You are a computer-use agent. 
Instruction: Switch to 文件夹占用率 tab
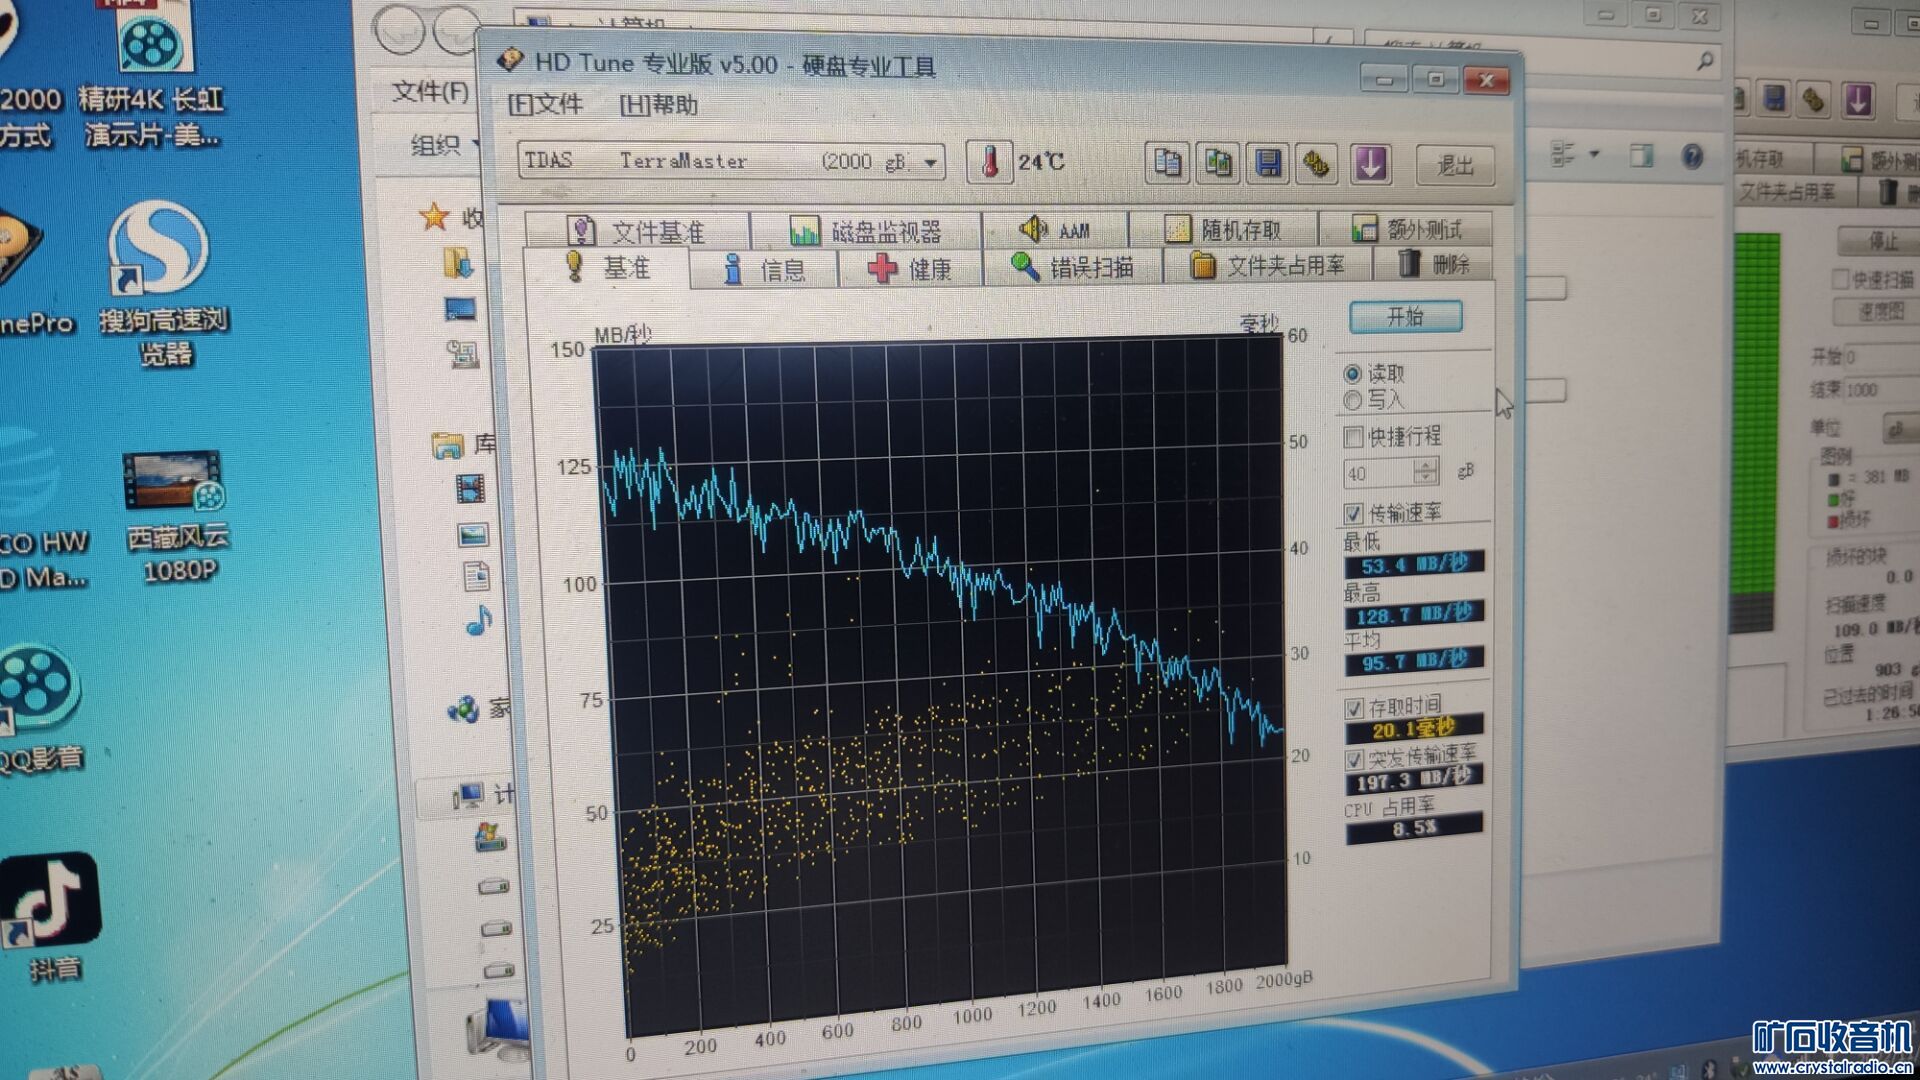point(1268,265)
